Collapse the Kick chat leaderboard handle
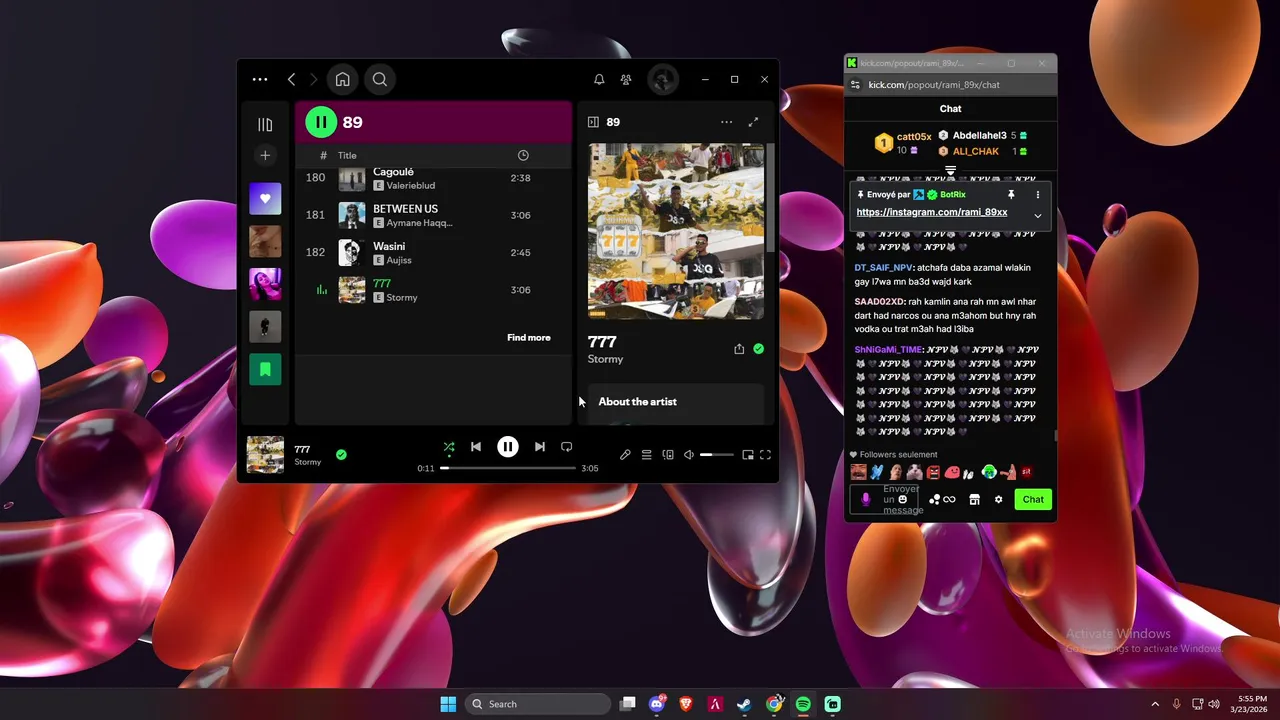The width and height of the screenshot is (1280, 720). point(950,171)
